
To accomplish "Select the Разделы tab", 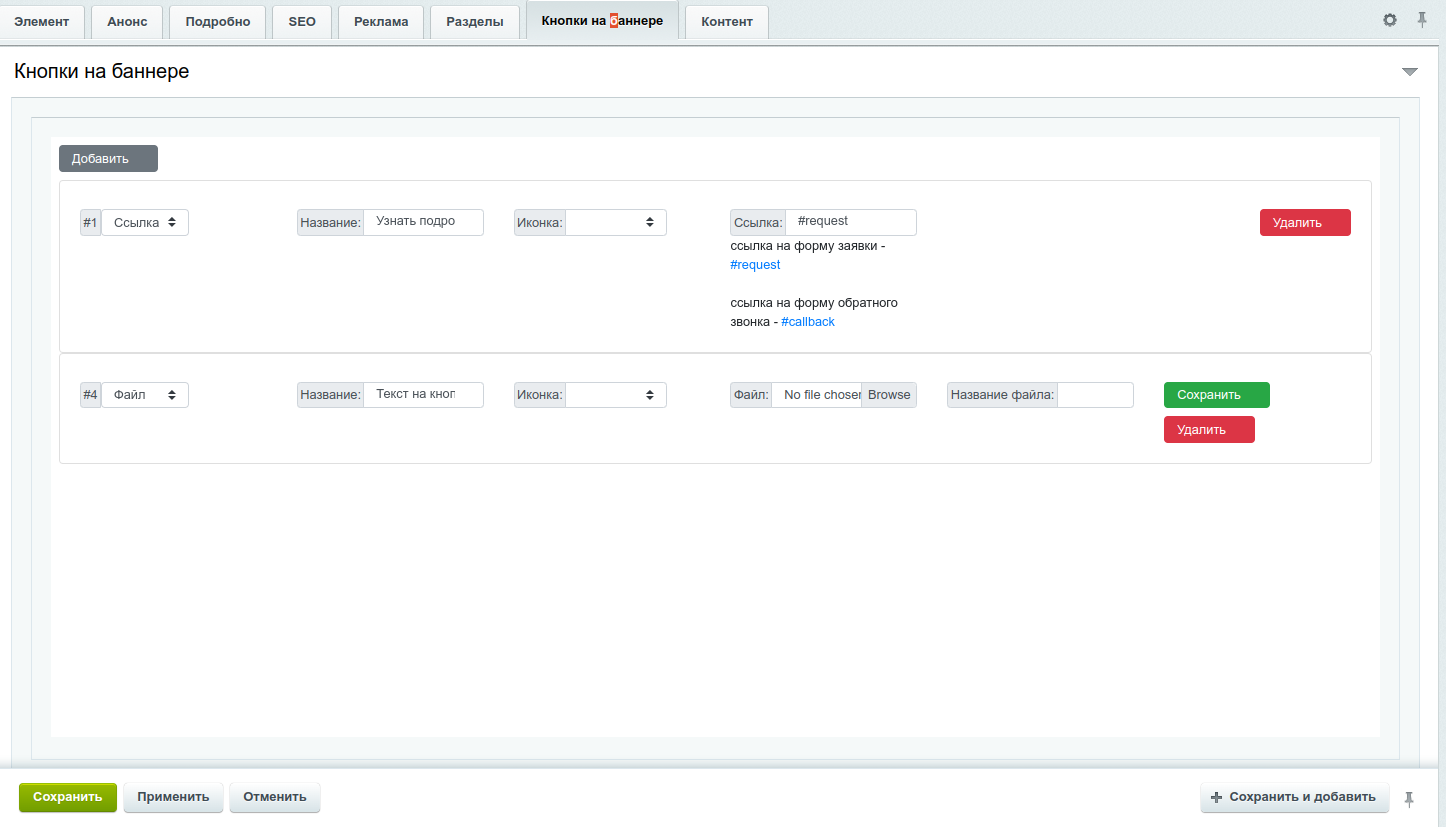I will tap(475, 22).
